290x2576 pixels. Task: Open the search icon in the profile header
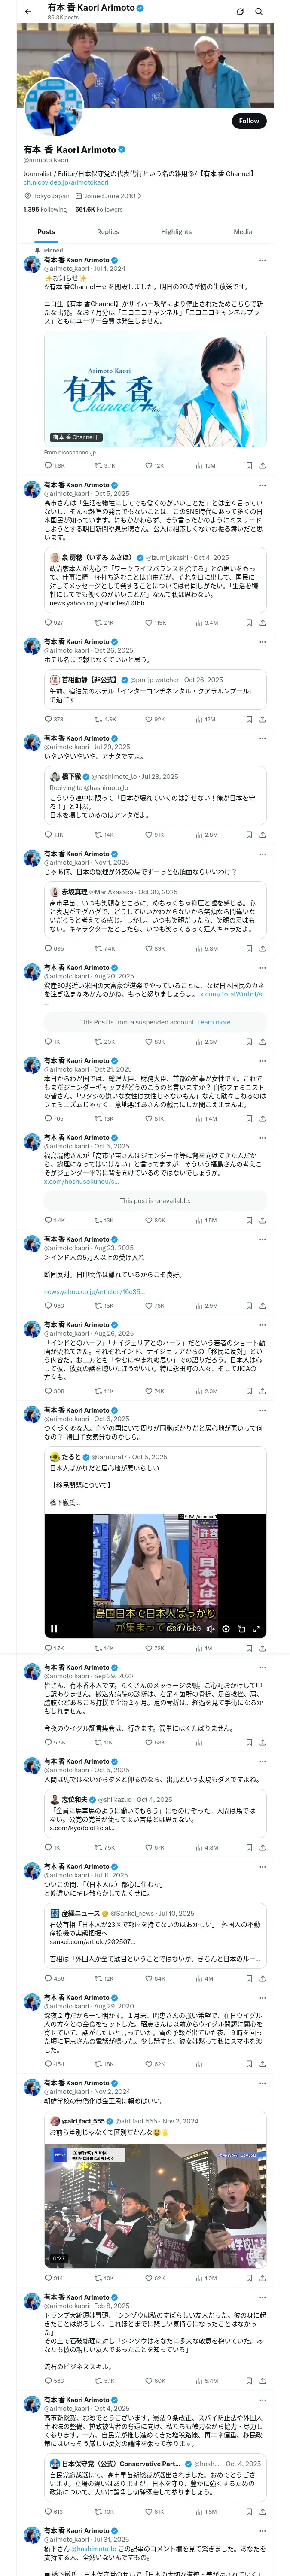pos(258,12)
